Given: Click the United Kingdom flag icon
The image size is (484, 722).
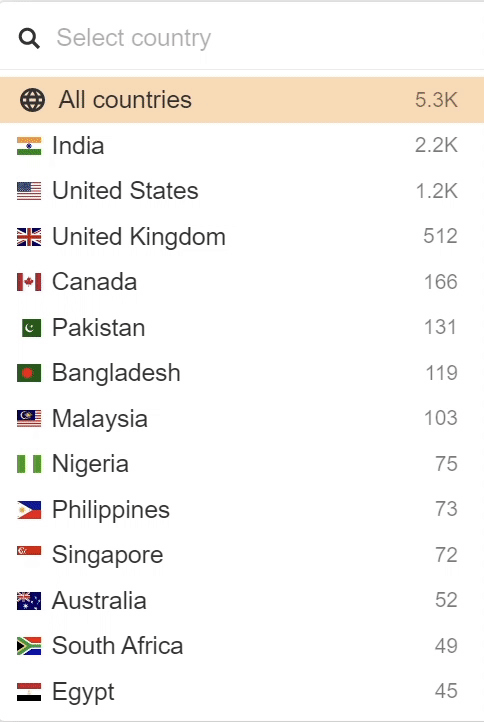Looking at the screenshot, I should pyautogui.click(x=29, y=237).
